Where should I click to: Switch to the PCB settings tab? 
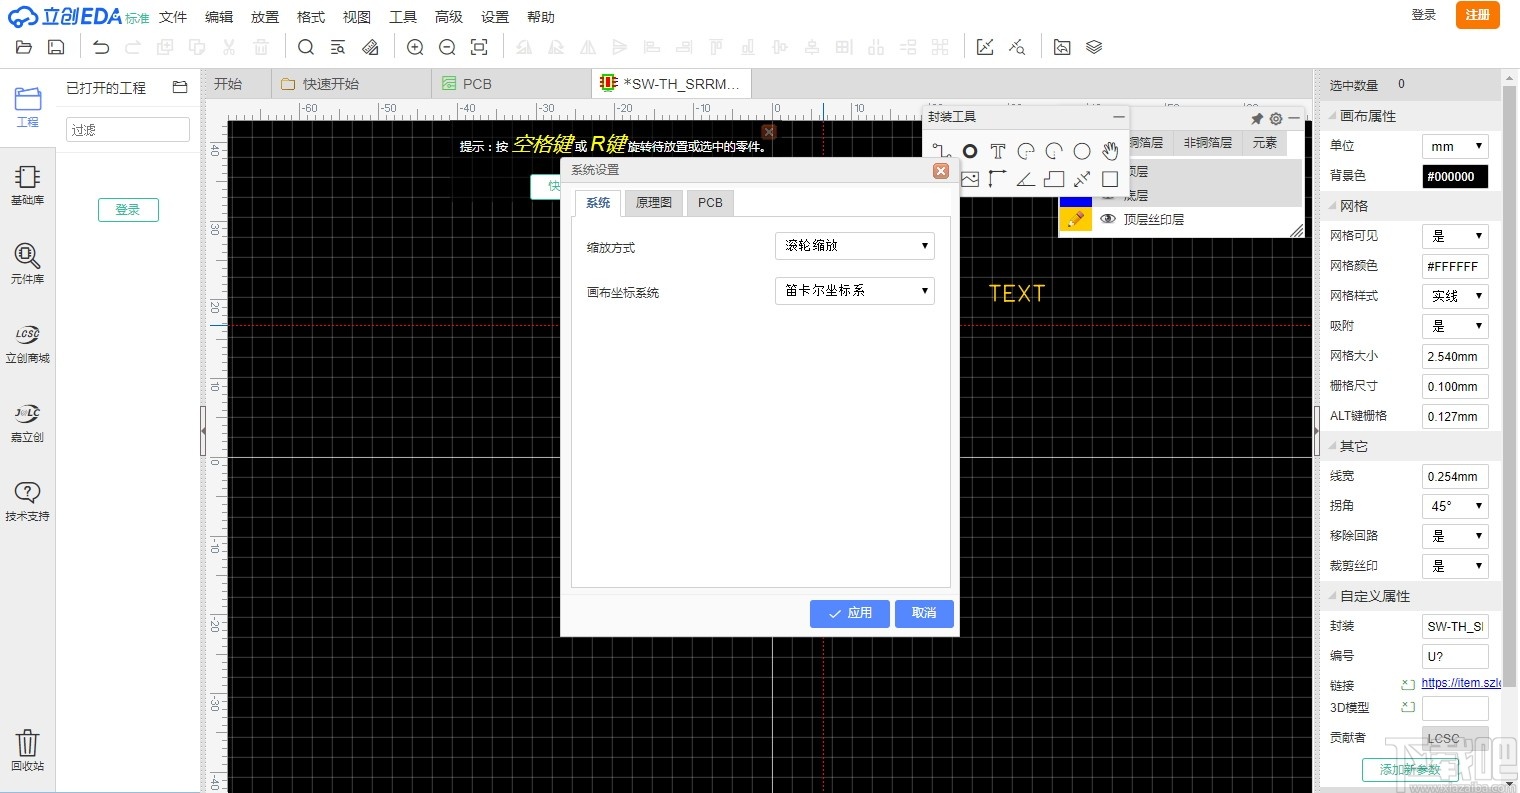point(710,203)
